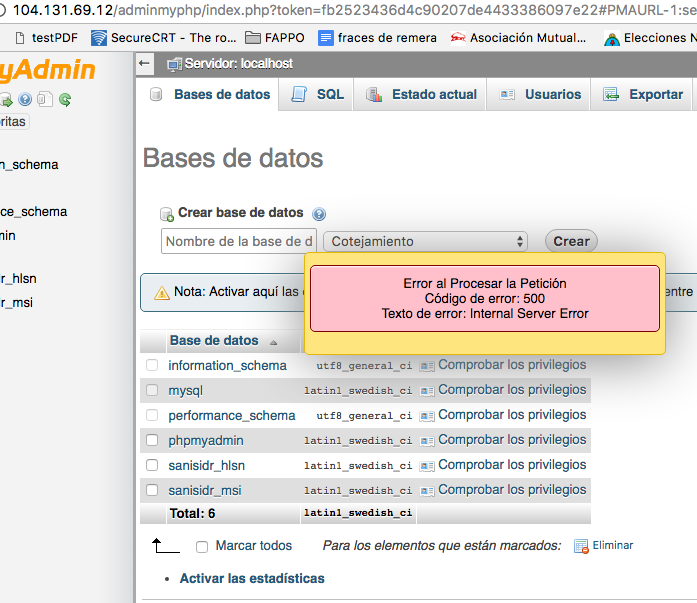Image resolution: width=697 pixels, height=603 pixels.
Task: Check the information_schema database checkbox
Action: coord(152,366)
